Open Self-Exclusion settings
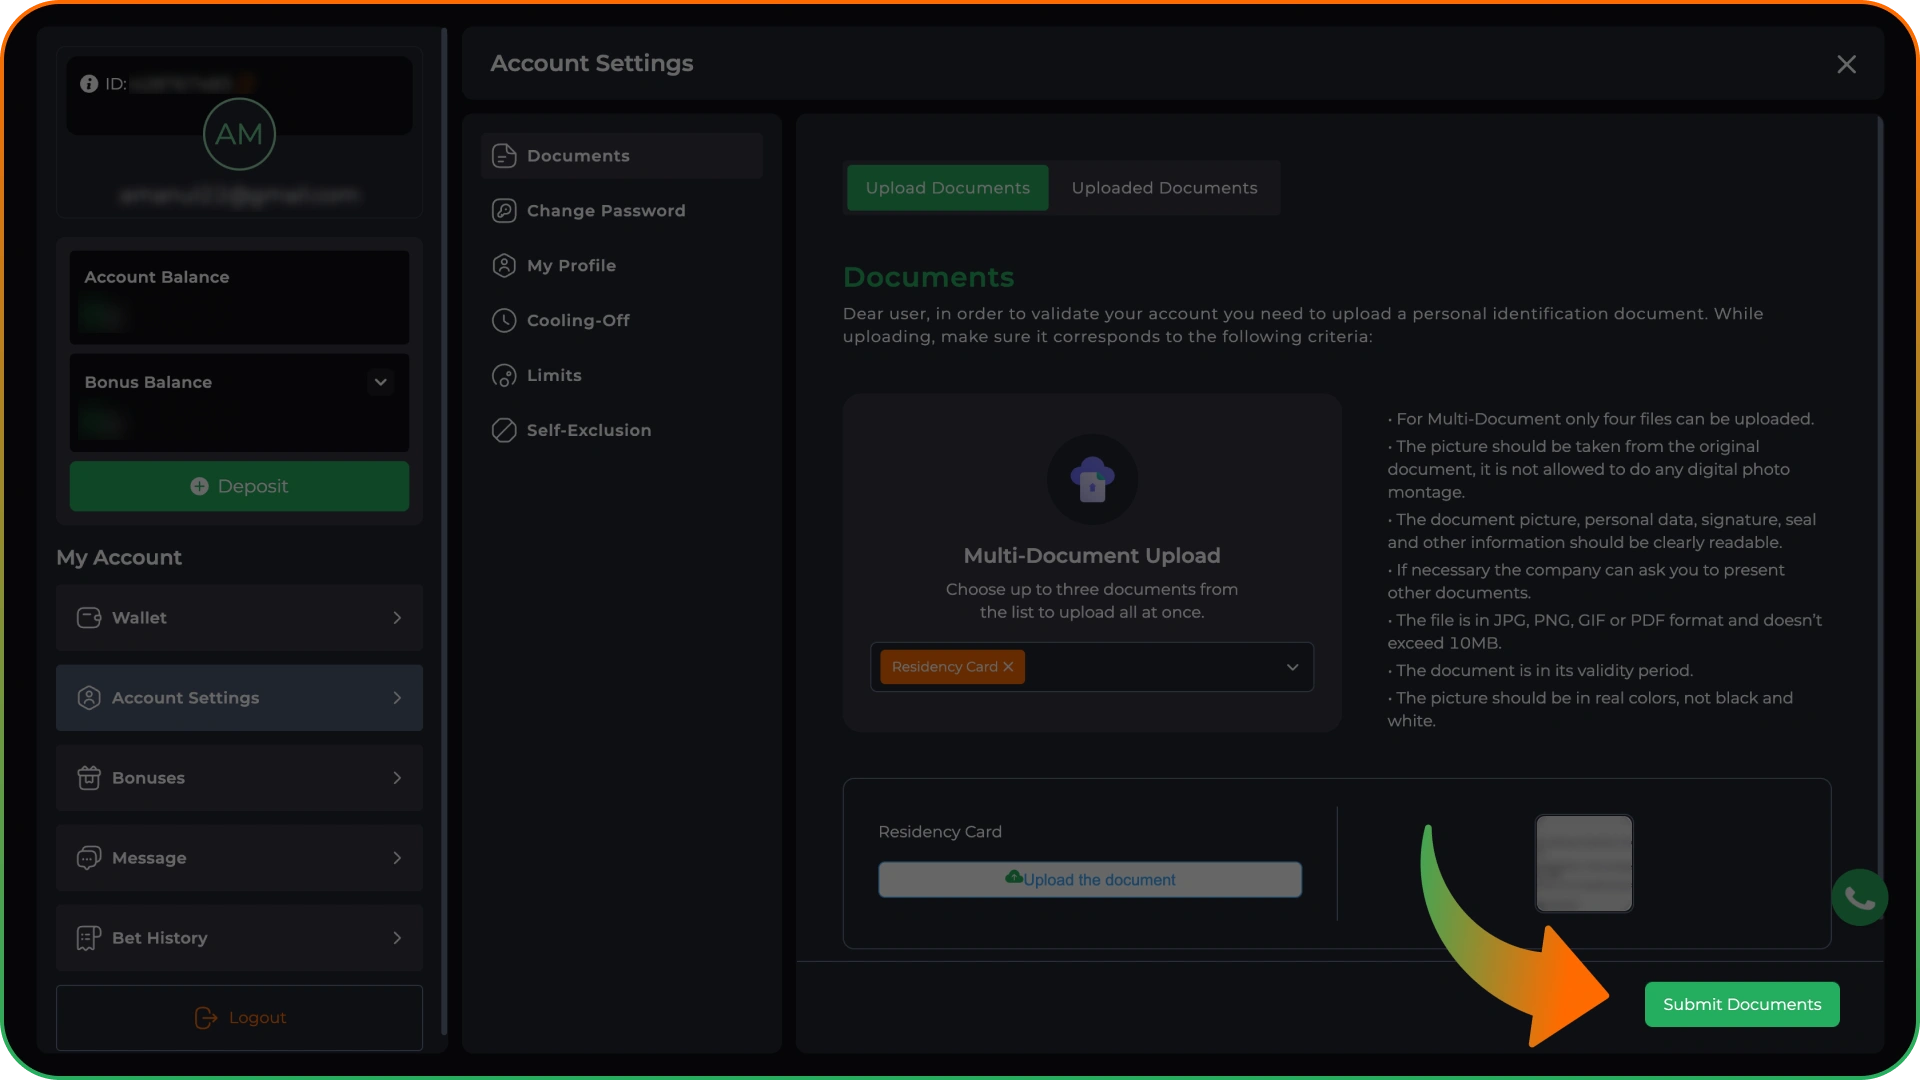Viewport: 1920px width, 1080px height. (x=621, y=431)
